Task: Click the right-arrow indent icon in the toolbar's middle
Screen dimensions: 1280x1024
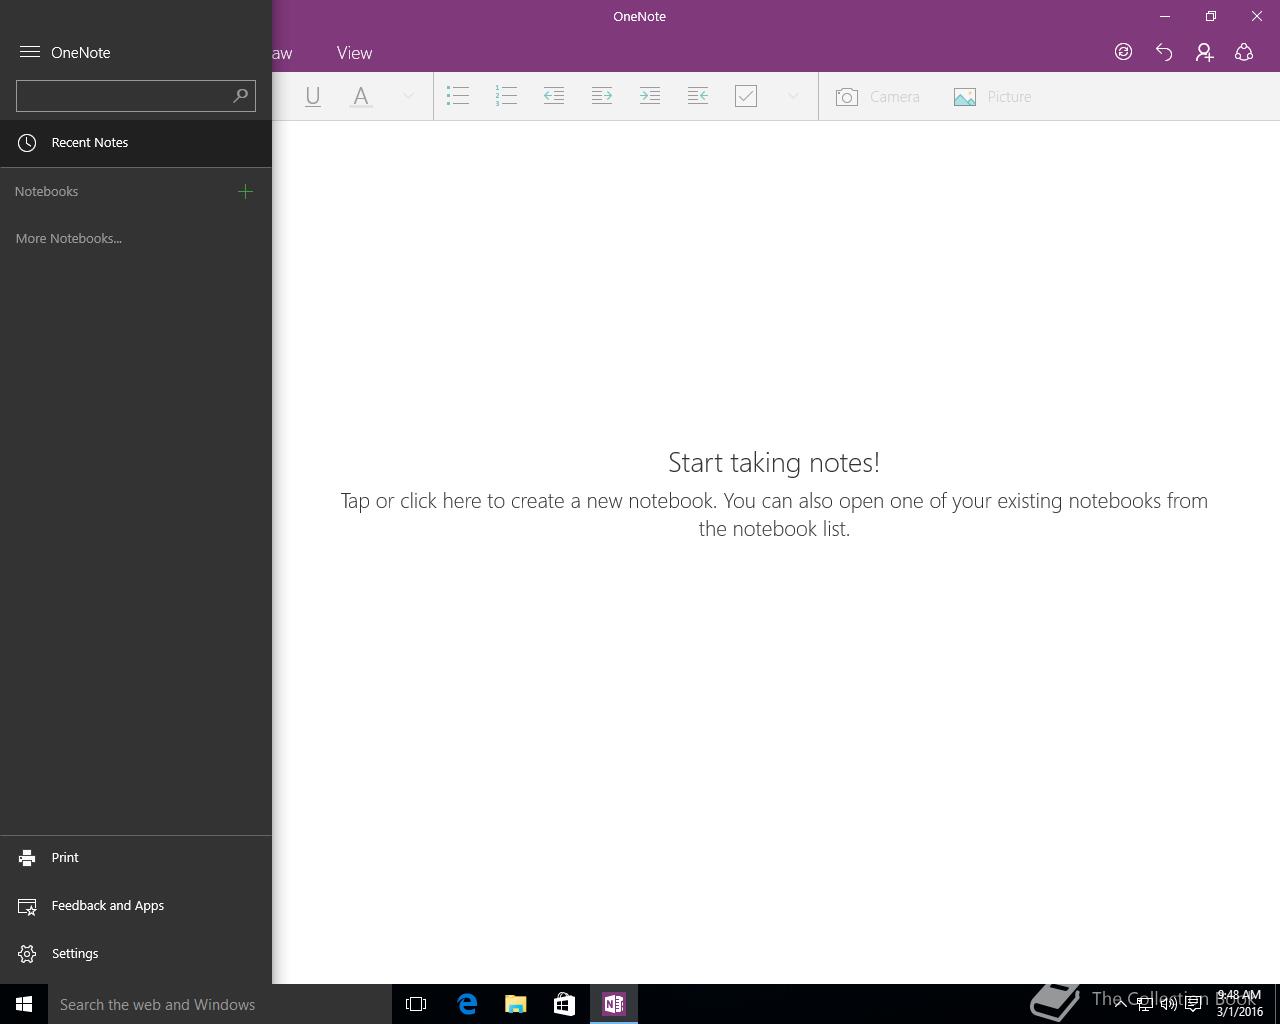Action: tap(602, 96)
